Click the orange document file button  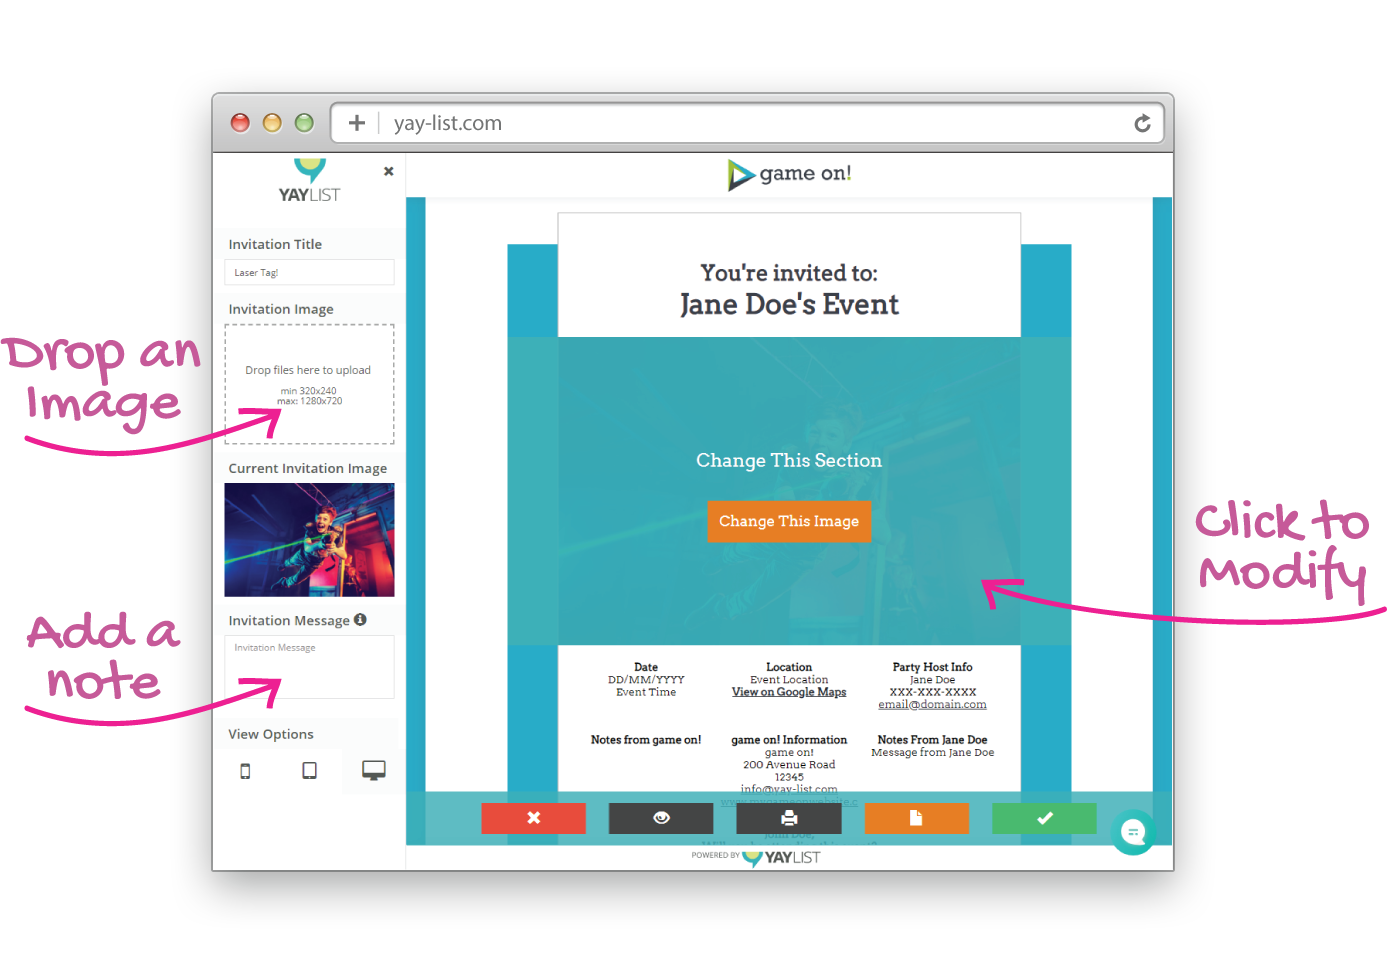tap(917, 818)
